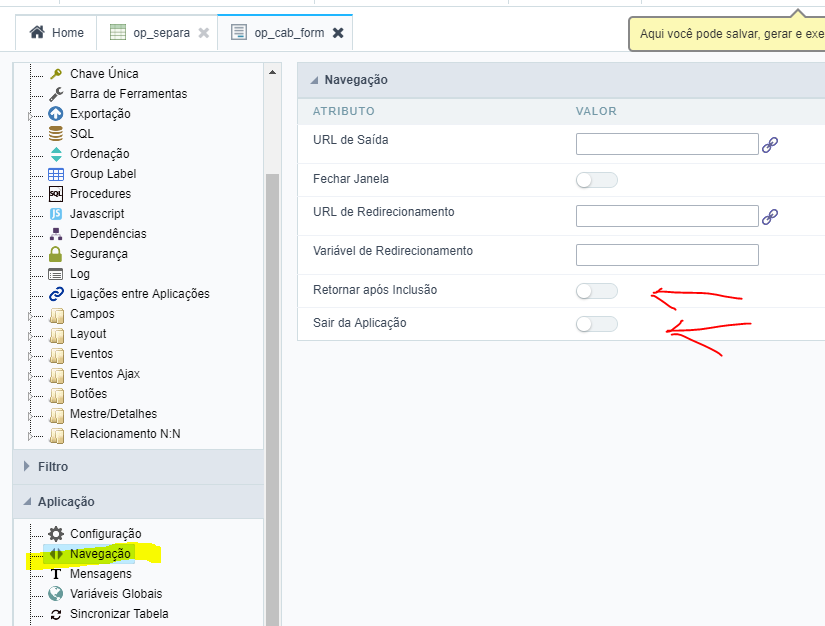825x626 pixels.
Task: Switch to the op_separa tab
Action: 160,33
